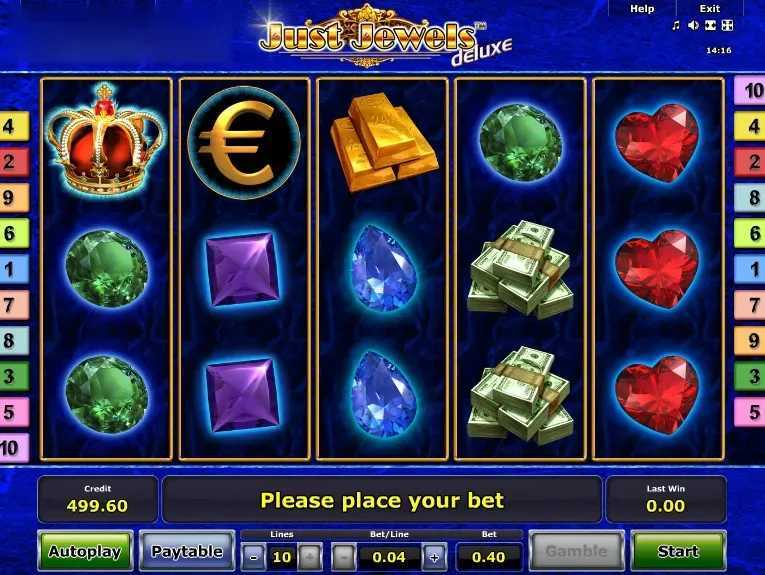The image size is (765, 575).
Task: Toggle fullscreen with the four-arrows icon
Action: [x=727, y=25]
